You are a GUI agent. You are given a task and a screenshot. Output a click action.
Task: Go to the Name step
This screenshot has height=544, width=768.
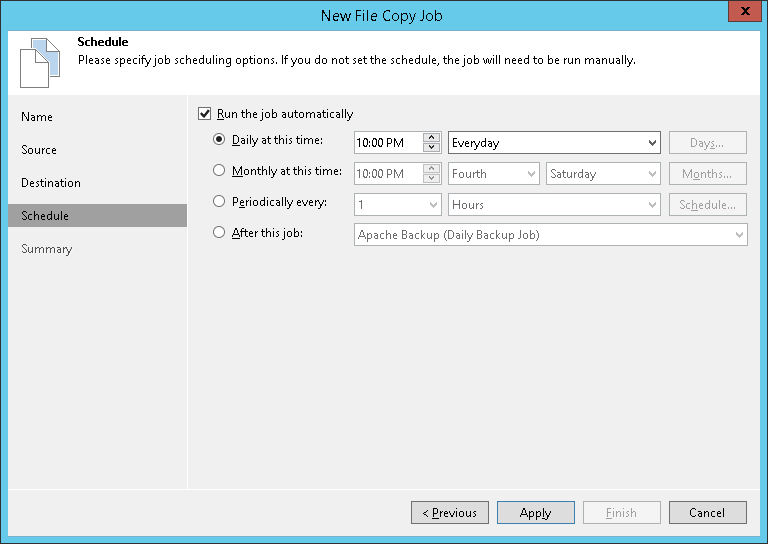tap(37, 117)
